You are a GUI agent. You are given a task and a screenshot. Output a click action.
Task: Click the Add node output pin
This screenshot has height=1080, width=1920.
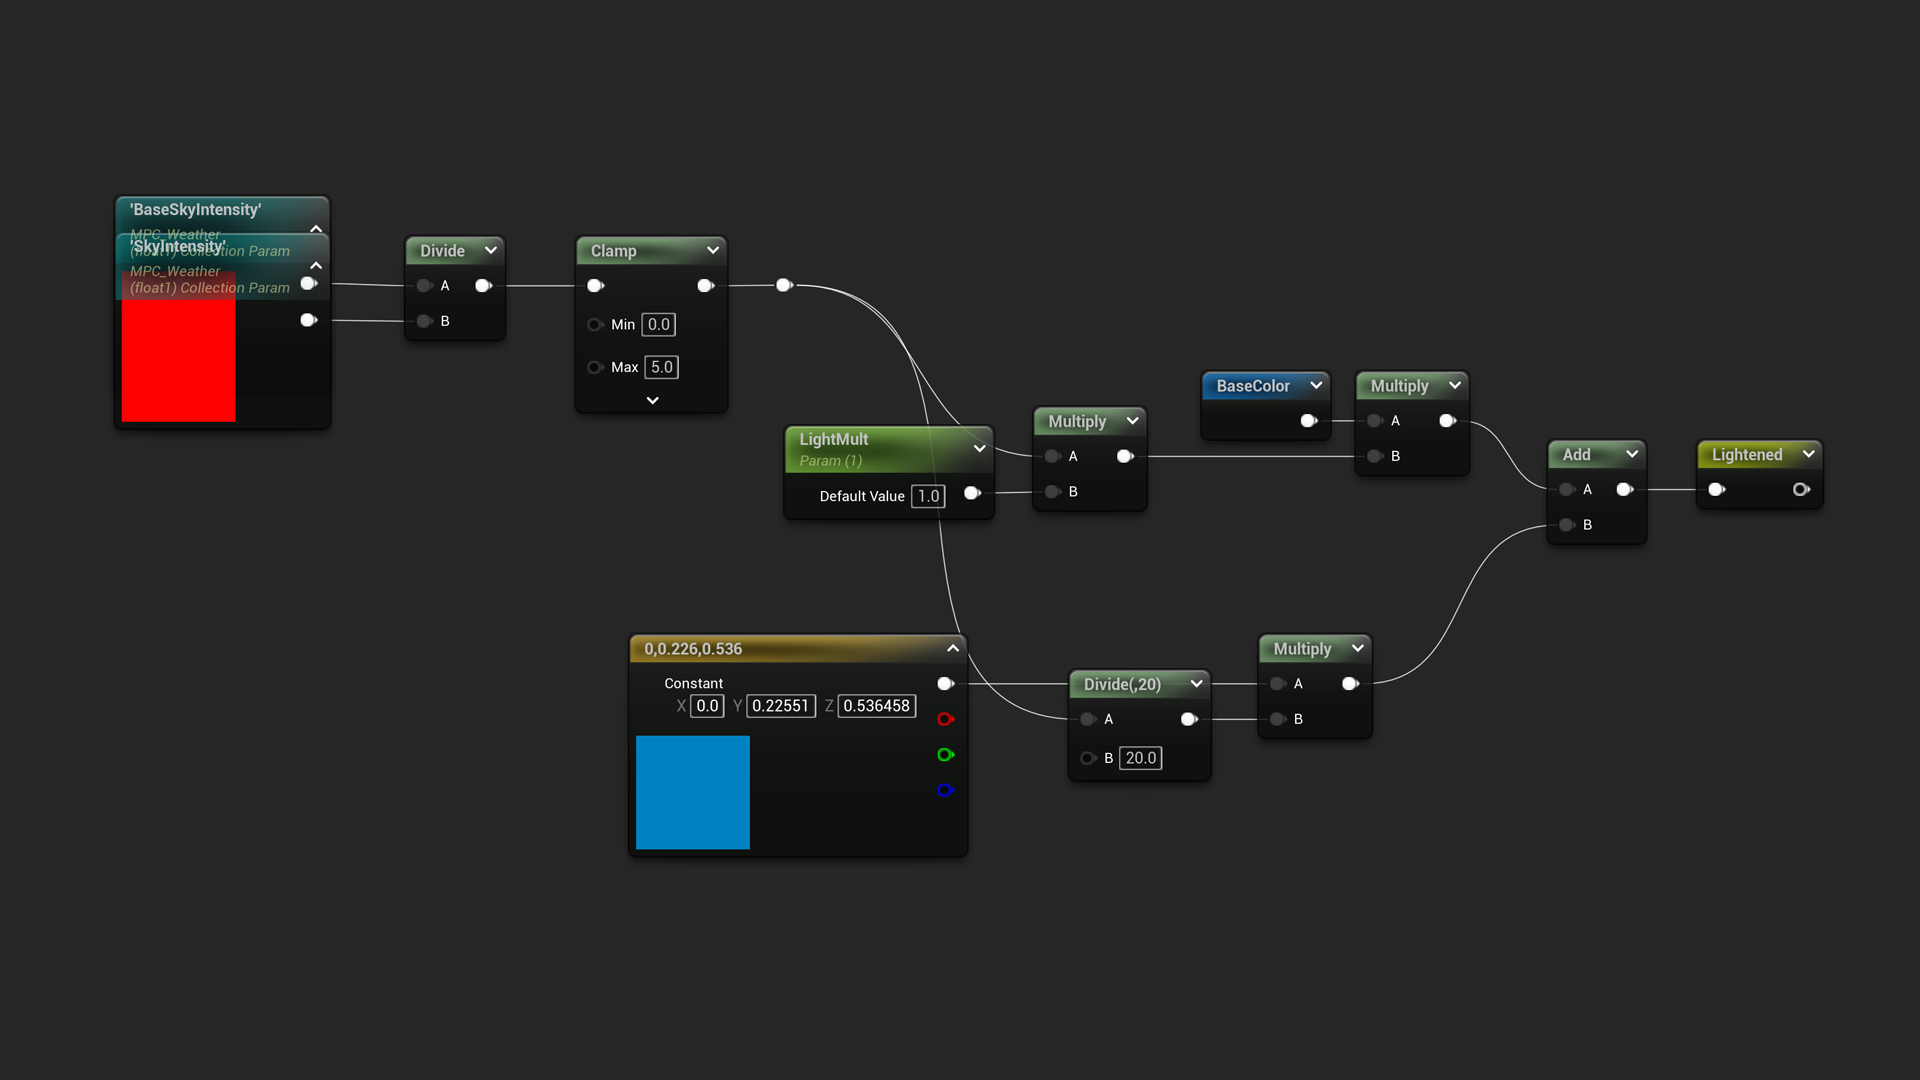(1625, 489)
